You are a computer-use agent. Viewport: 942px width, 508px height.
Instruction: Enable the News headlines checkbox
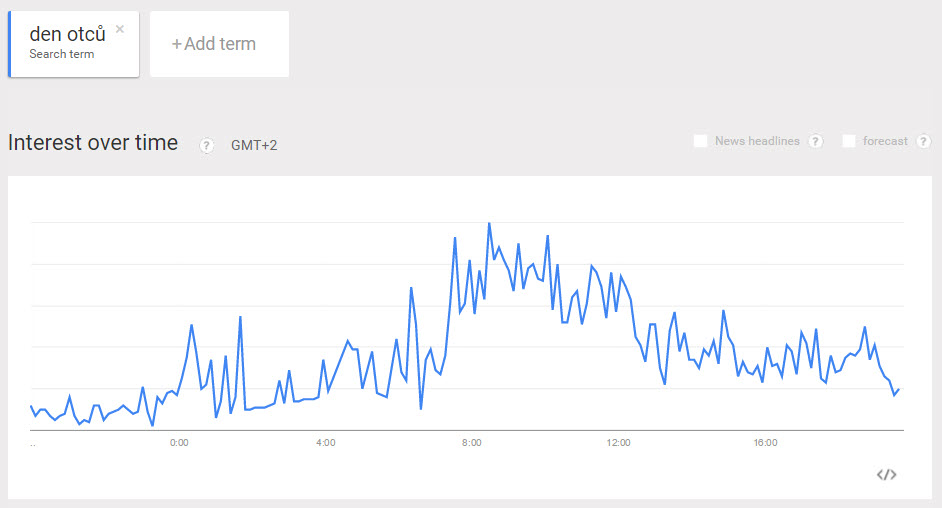pyautogui.click(x=700, y=141)
